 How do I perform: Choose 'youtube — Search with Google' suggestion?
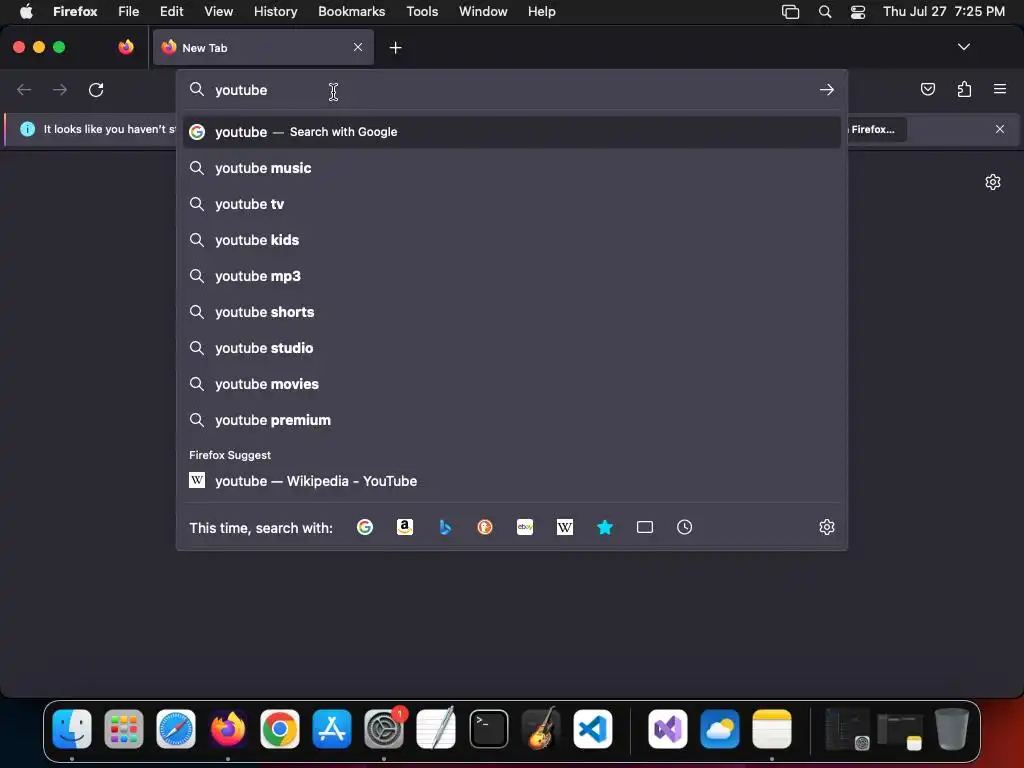coord(512,132)
